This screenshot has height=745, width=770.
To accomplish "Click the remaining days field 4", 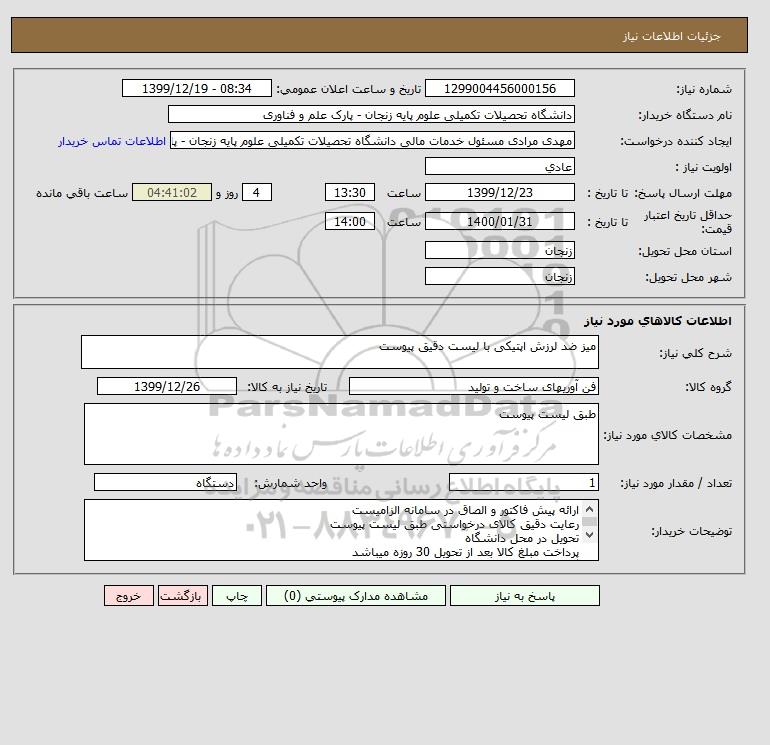I will point(257,193).
